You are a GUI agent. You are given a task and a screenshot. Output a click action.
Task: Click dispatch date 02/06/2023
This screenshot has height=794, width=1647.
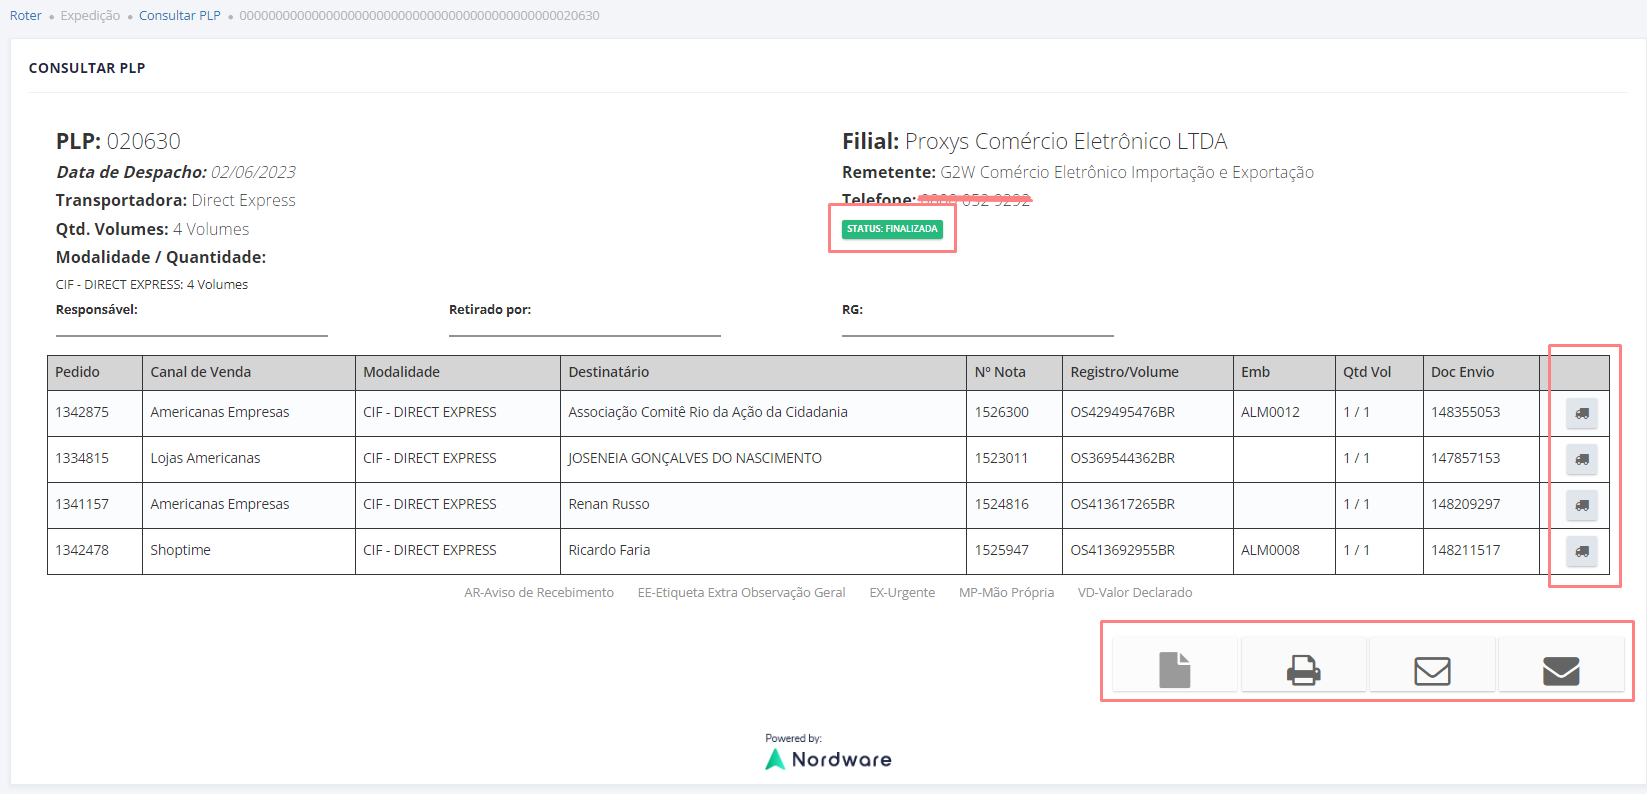[x=253, y=172]
